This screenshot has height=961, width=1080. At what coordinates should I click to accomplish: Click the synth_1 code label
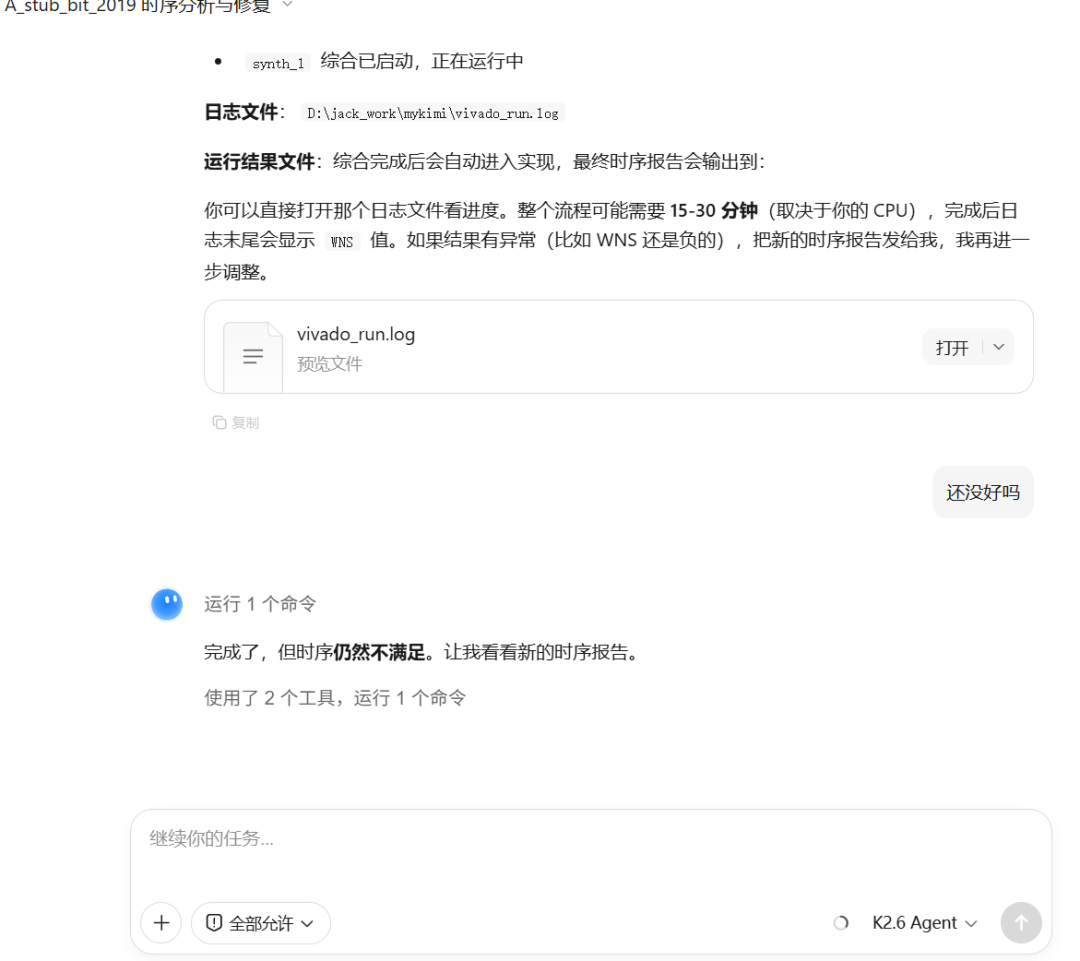tap(278, 63)
